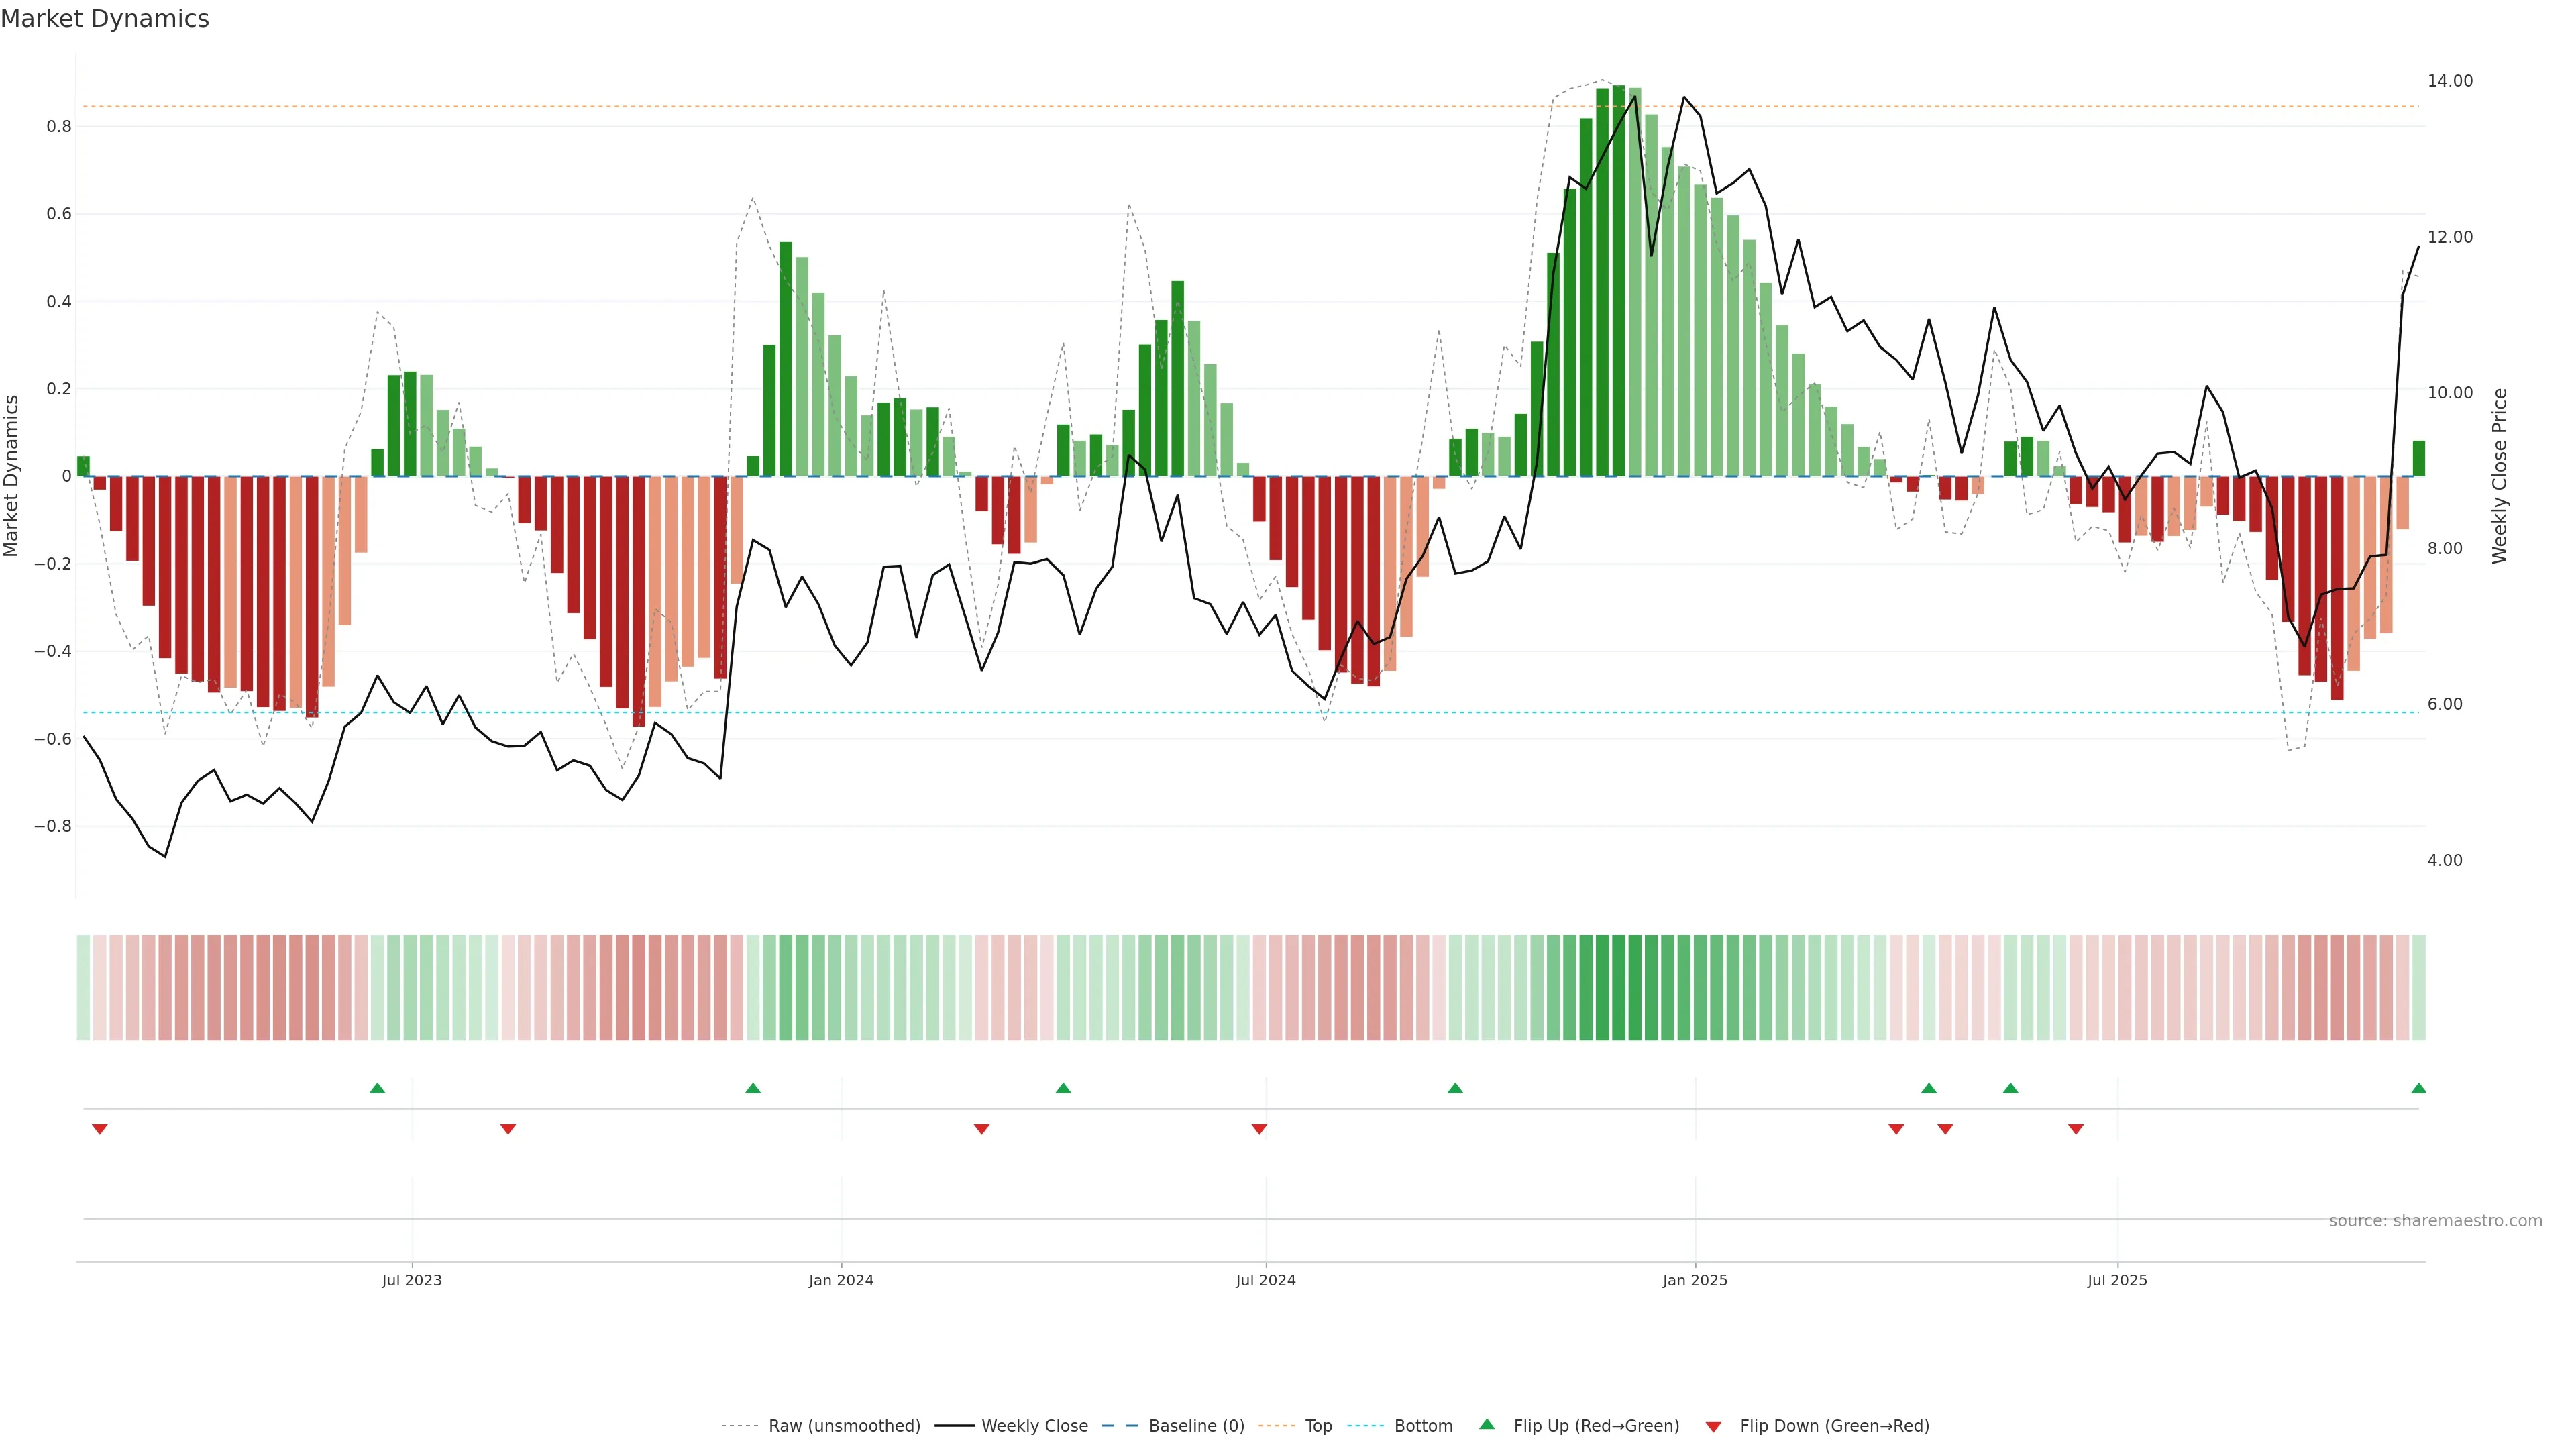
Task: Click the Flip Up green triangle legend icon
Action: coord(1486,1425)
